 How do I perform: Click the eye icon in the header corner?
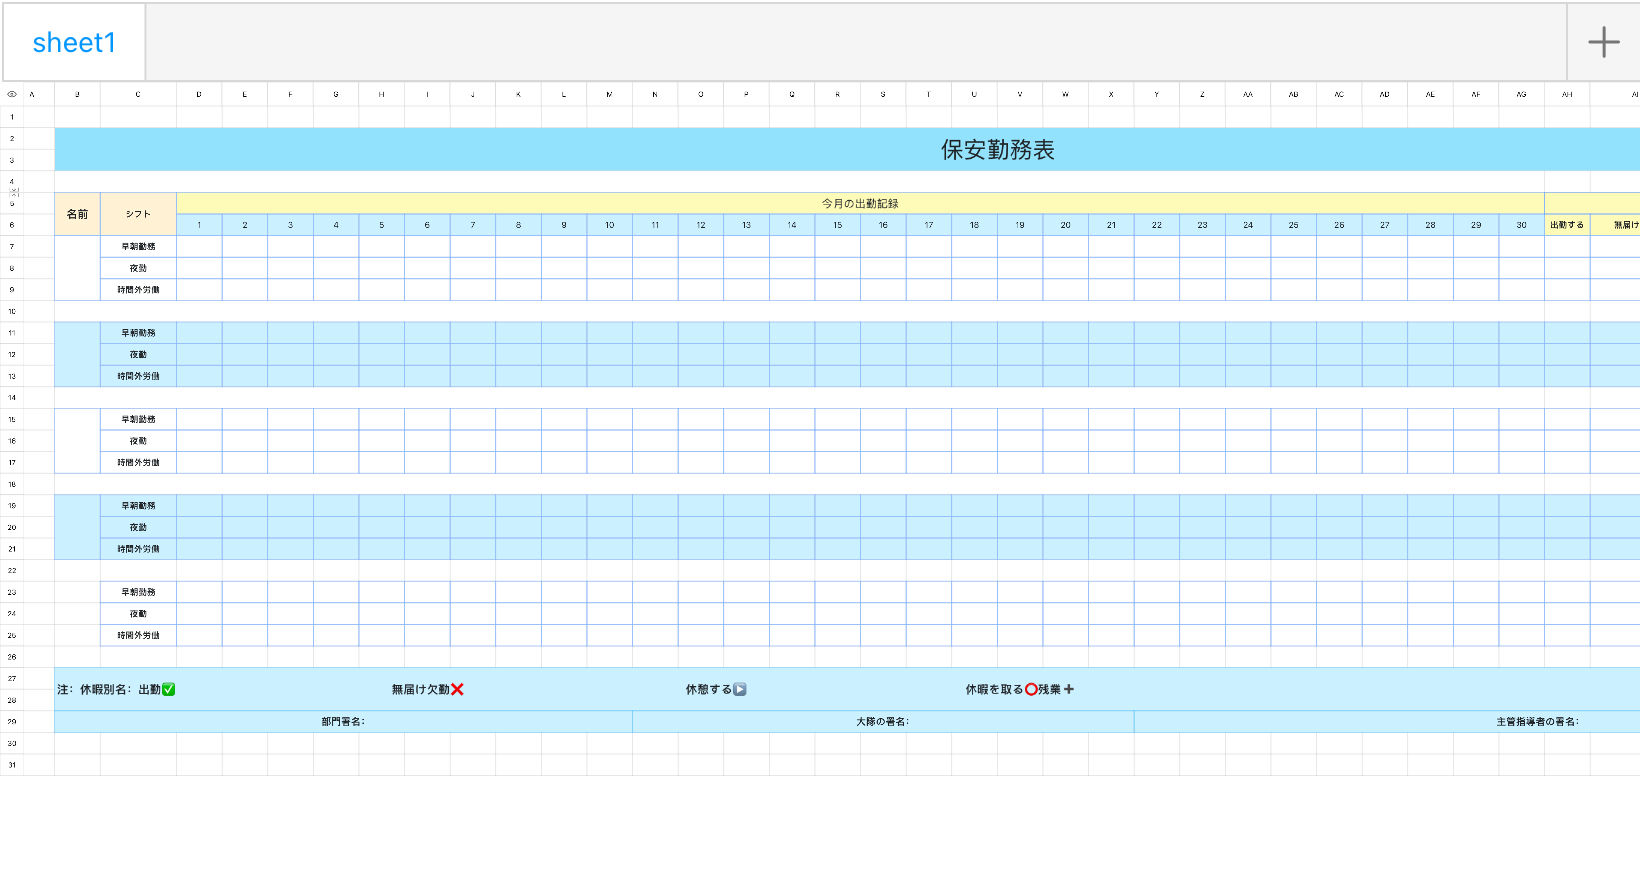(12, 94)
